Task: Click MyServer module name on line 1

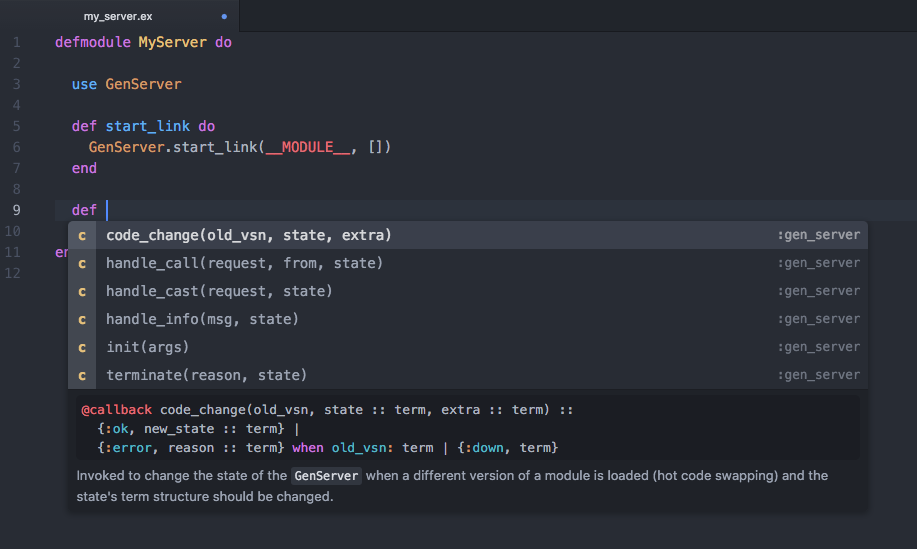Action: pyautogui.click(x=173, y=42)
